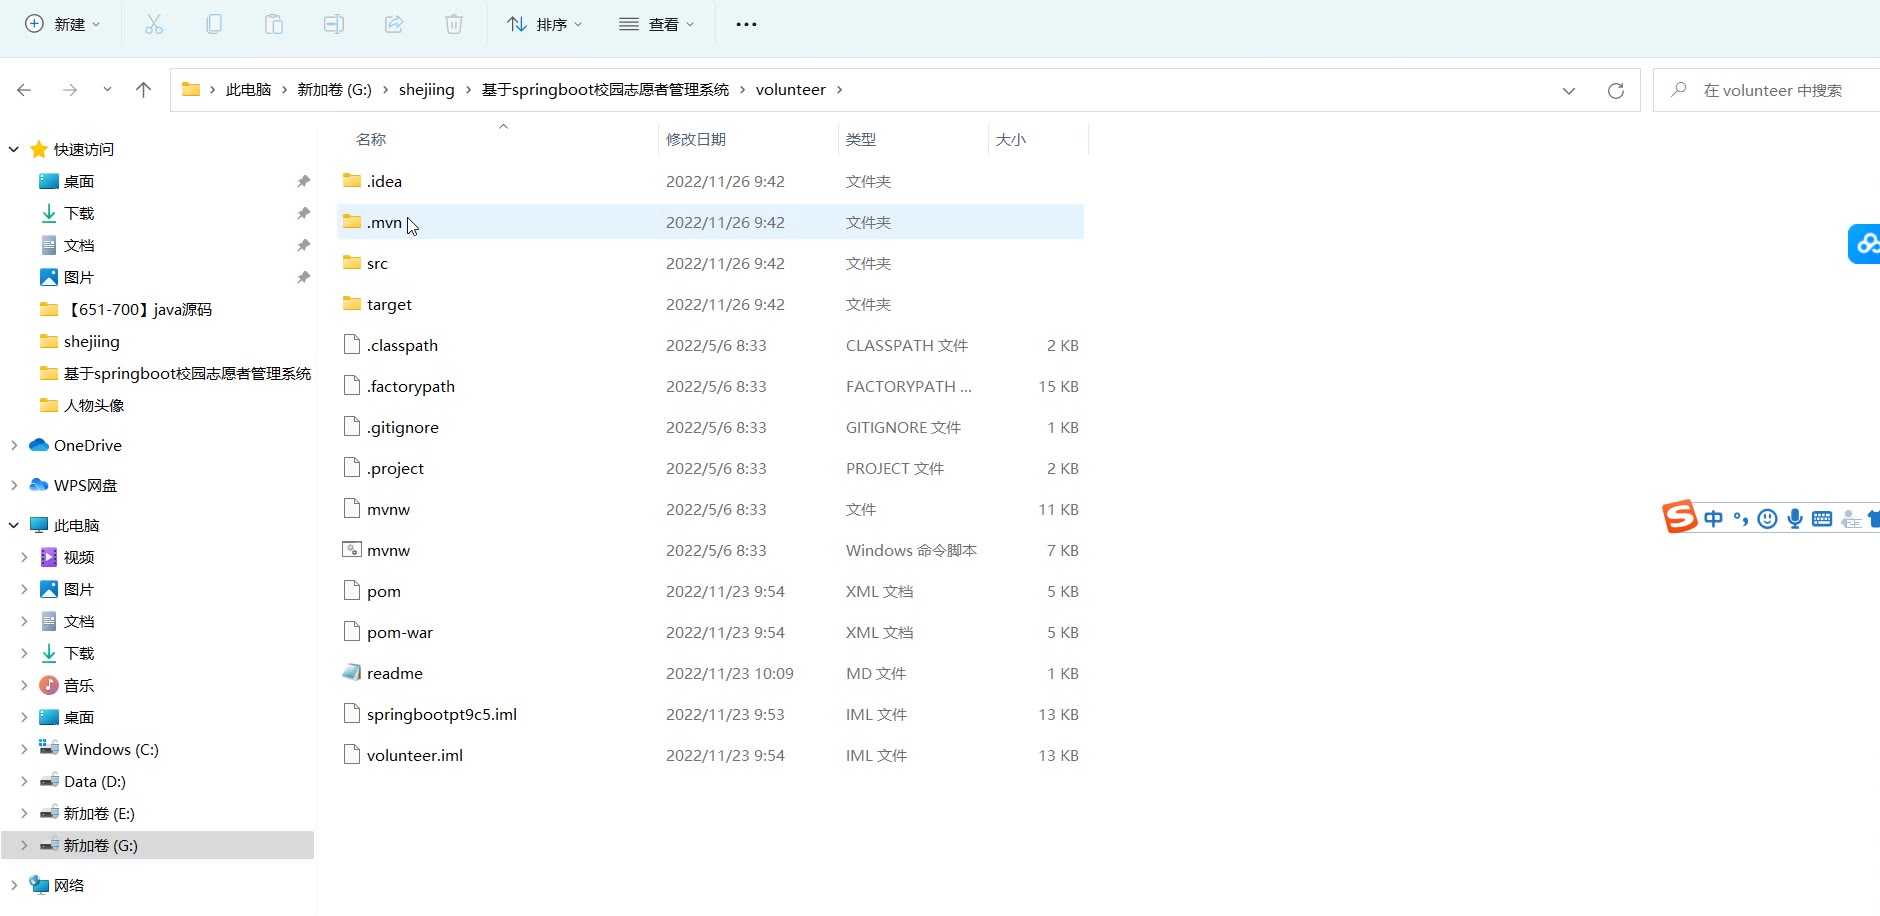
Task: Click shejiing in the address breadcrumb
Action: click(x=426, y=90)
